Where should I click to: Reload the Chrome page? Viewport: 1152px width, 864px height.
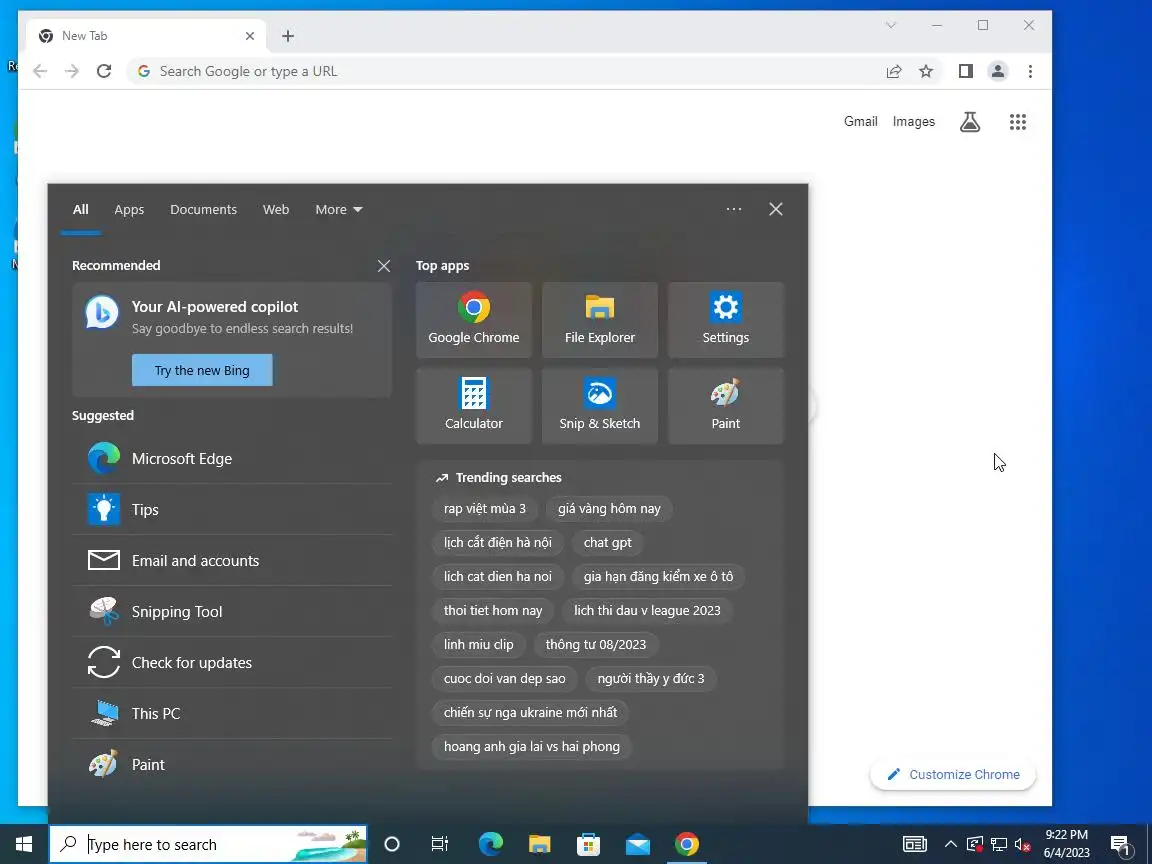104,71
